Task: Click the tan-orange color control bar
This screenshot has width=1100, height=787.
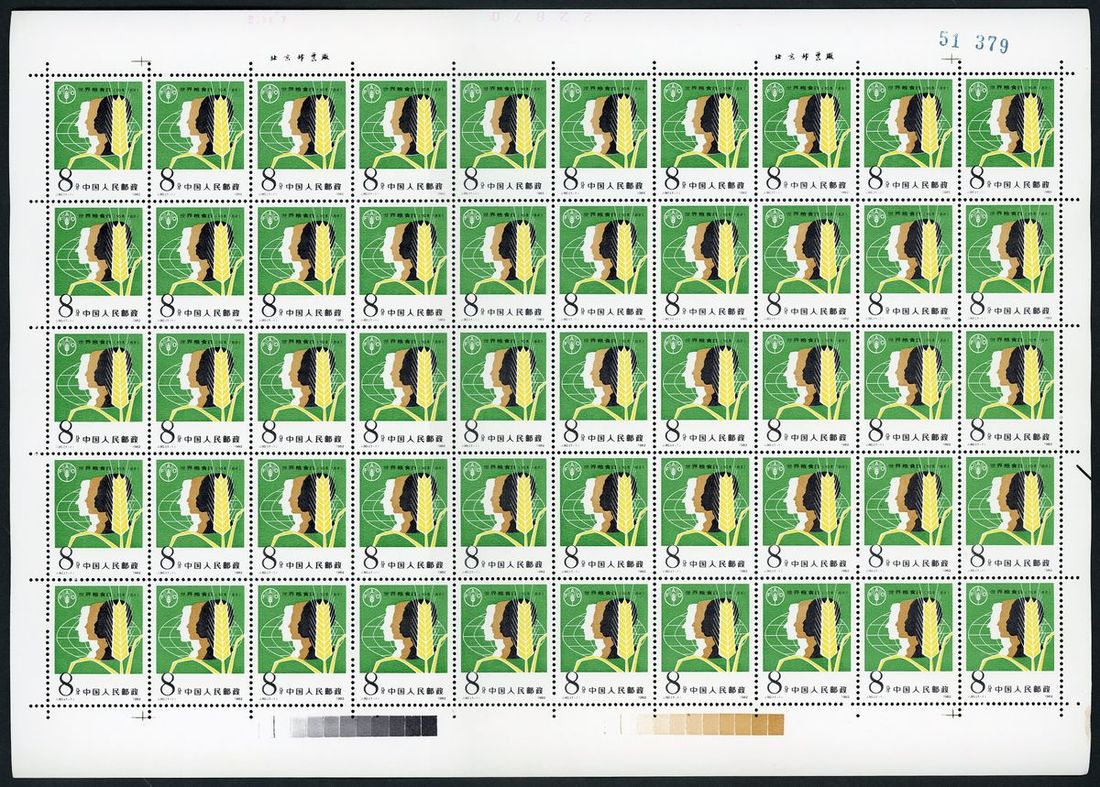Action: coord(708,724)
